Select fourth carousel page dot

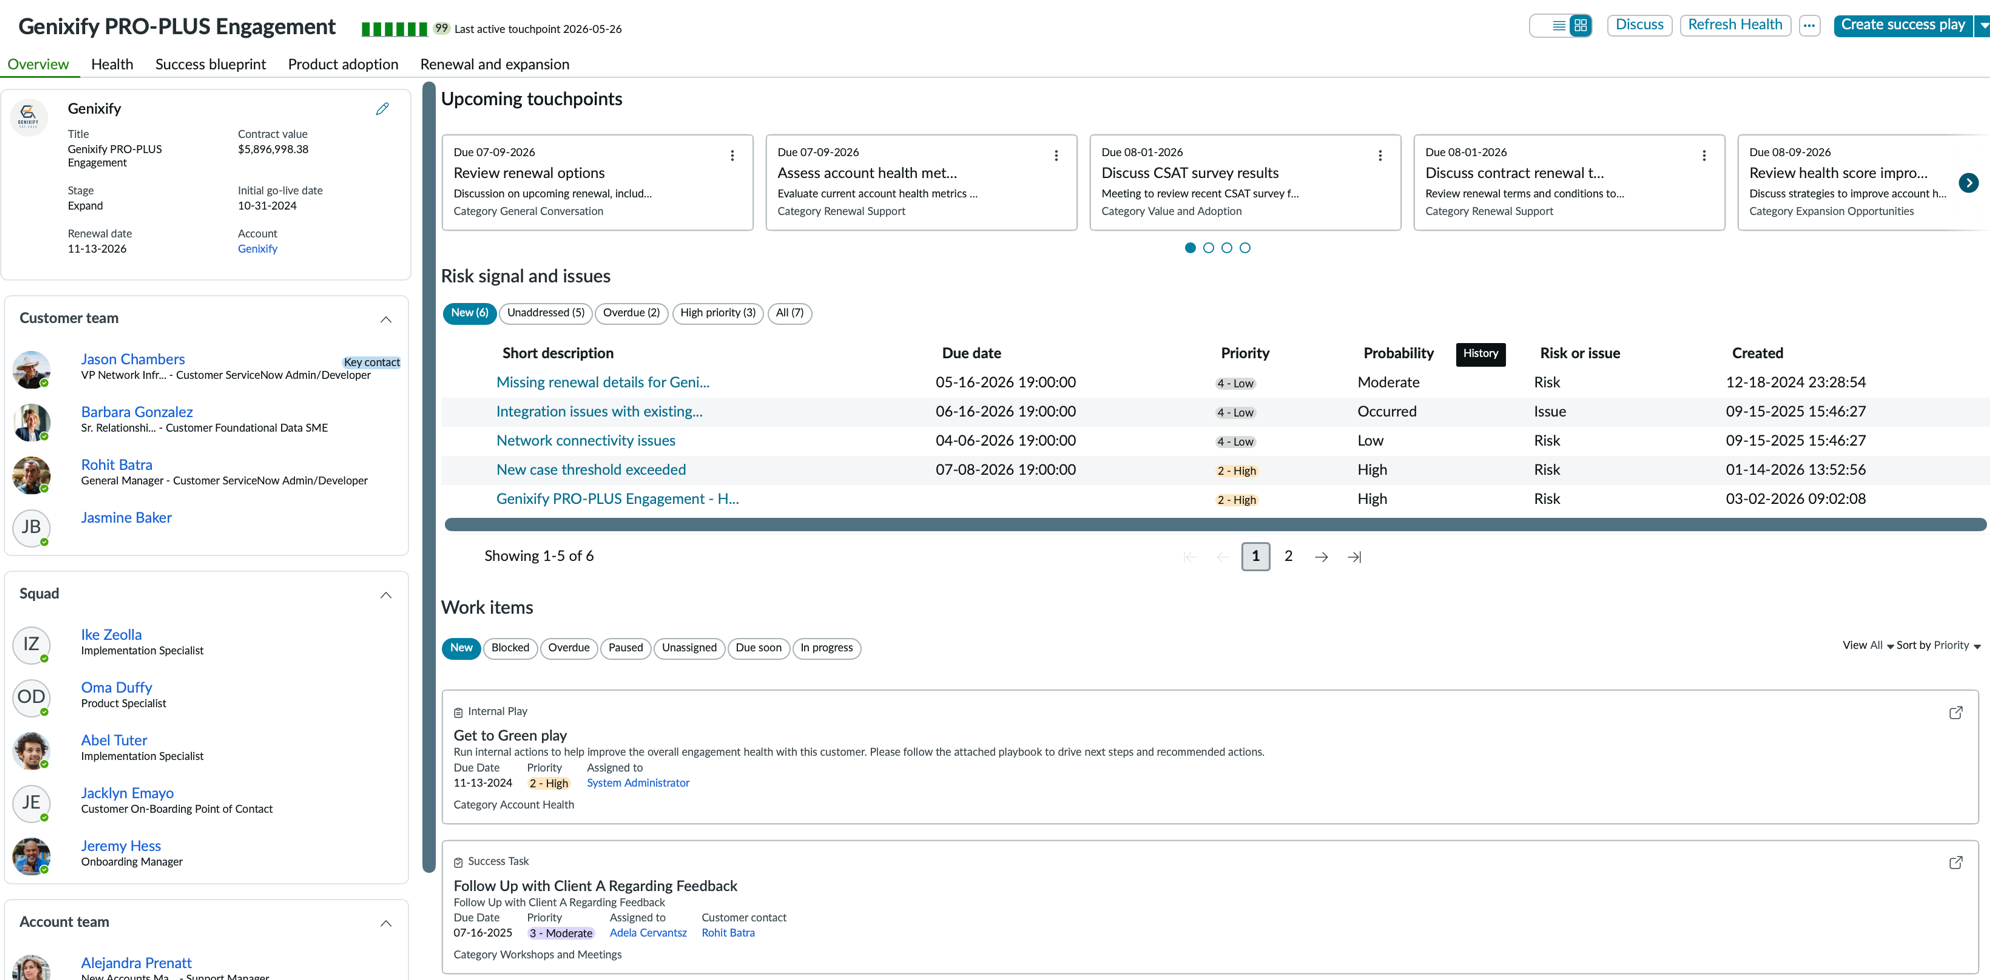(1245, 248)
